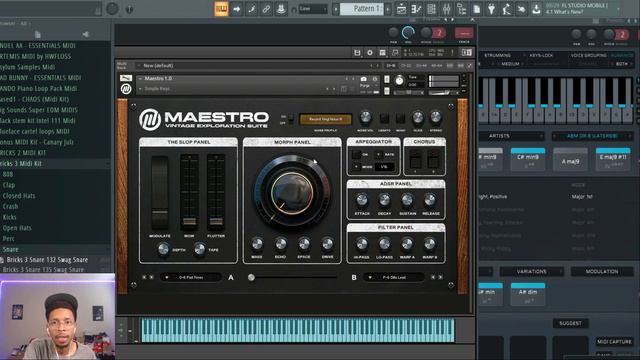
Task: Click the Kontakt side panel toggle icon
Action: tap(467, 52)
